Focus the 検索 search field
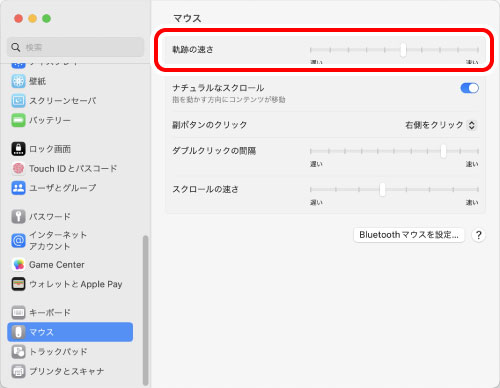This screenshot has width=500, height=388. click(x=76, y=47)
